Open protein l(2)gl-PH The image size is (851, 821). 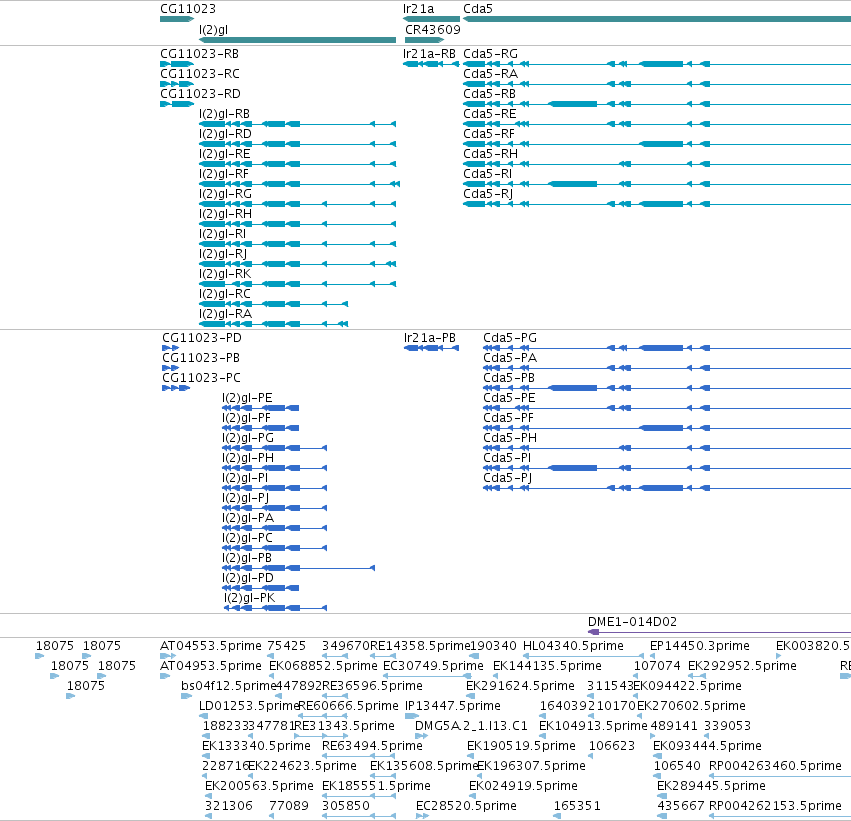click(275, 468)
